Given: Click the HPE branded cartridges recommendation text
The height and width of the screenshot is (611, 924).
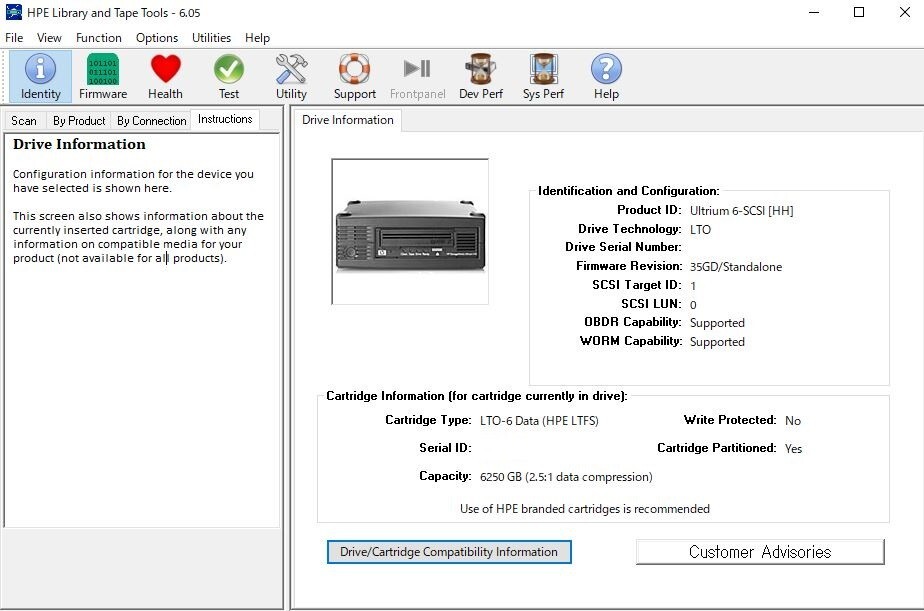Looking at the screenshot, I should pos(585,508).
